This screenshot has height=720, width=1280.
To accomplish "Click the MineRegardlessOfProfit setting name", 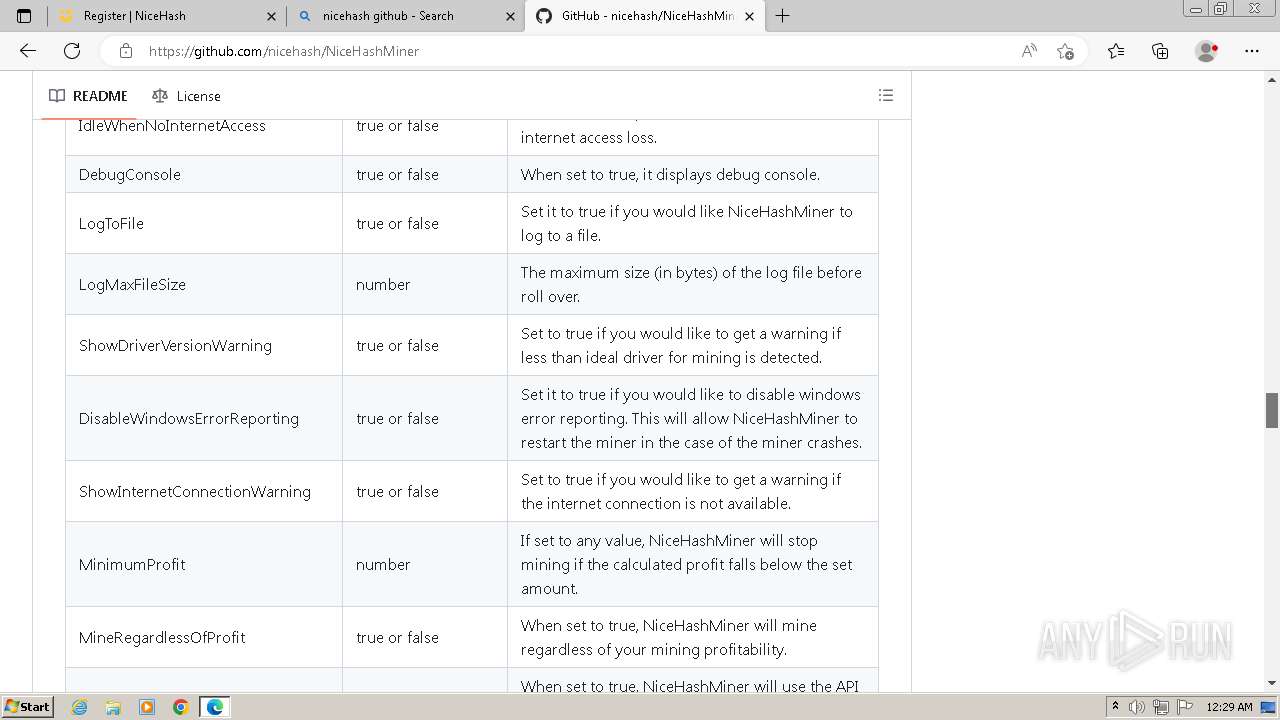I will click(162, 637).
